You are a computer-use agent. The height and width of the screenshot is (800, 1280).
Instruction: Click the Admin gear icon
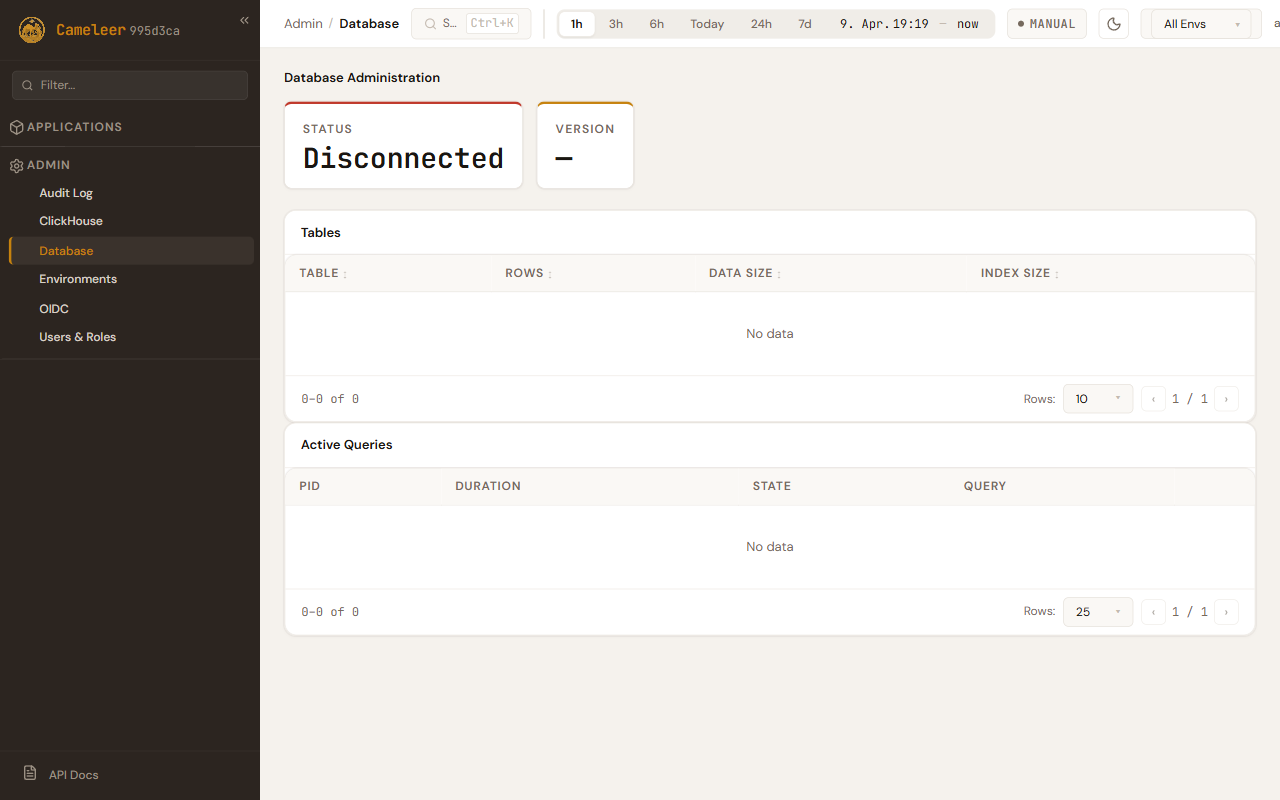coord(16,165)
